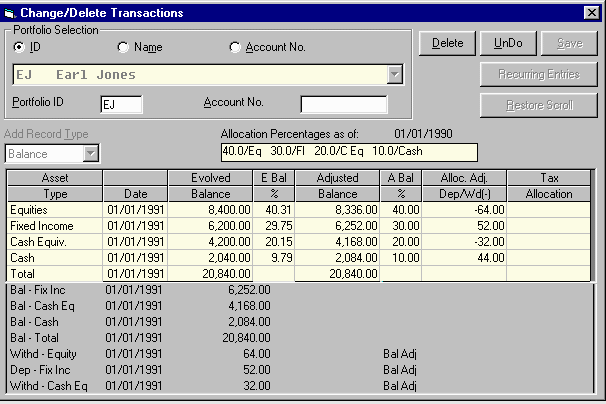This screenshot has height=404, width=606.
Task: Select the ID radio button
Action: (x=19, y=47)
